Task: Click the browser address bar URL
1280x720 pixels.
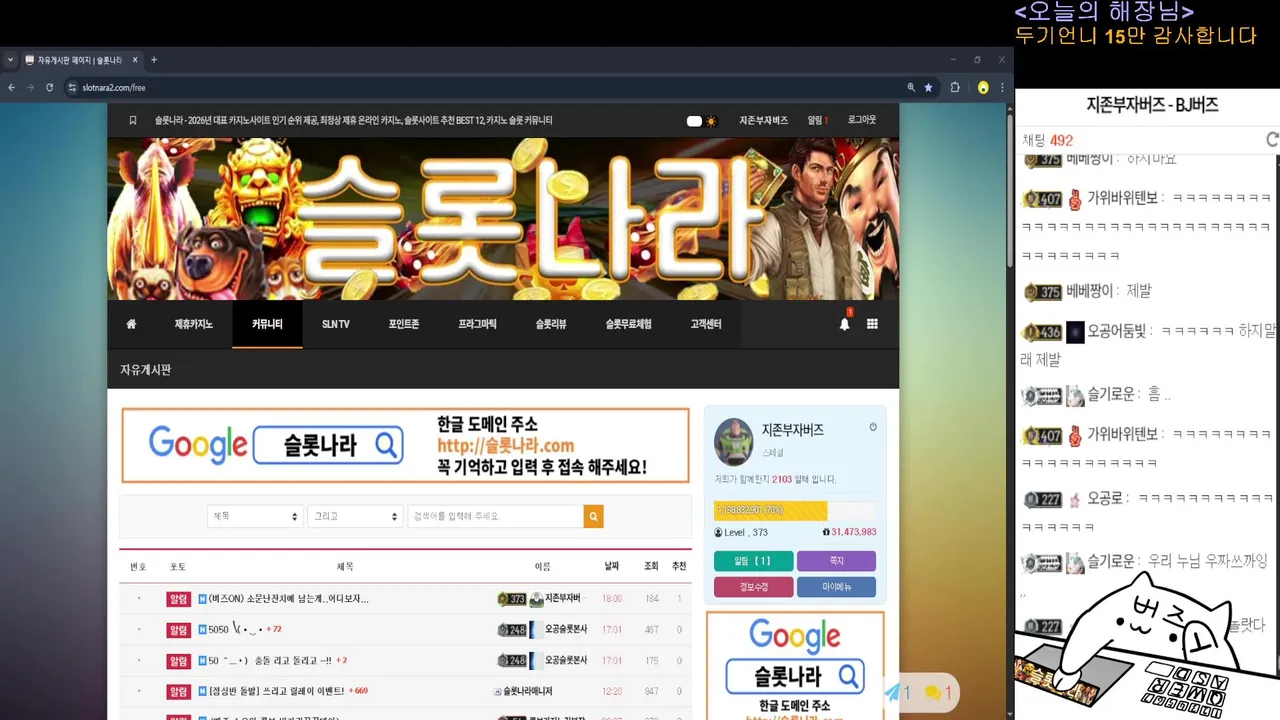Action: click(114, 88)
